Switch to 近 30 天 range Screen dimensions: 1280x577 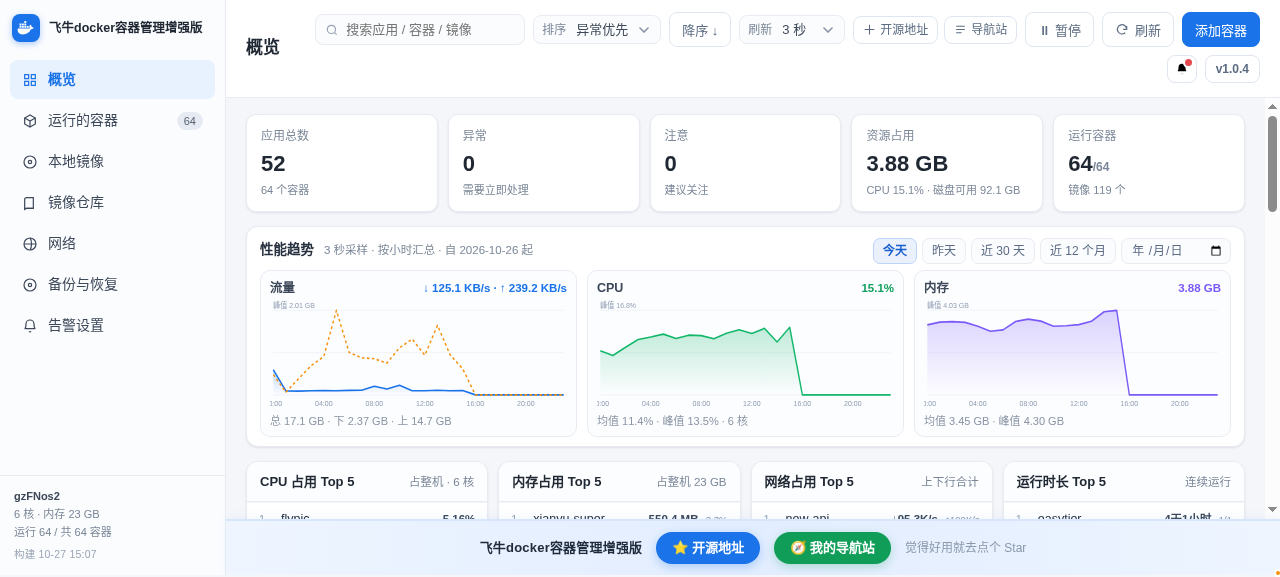pos(1003,251)
